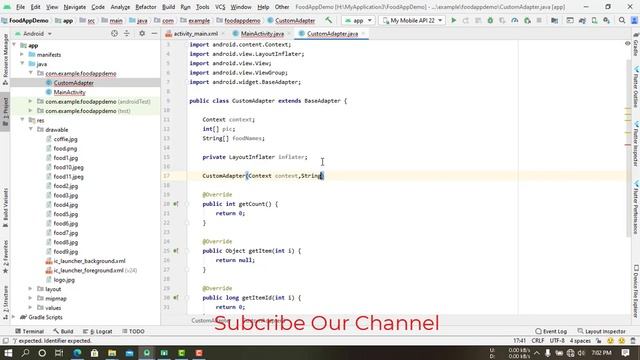Click UTF-8 encoding in status bar
Image resolution: width=640 pixels, height=360 pixels.
557,340
